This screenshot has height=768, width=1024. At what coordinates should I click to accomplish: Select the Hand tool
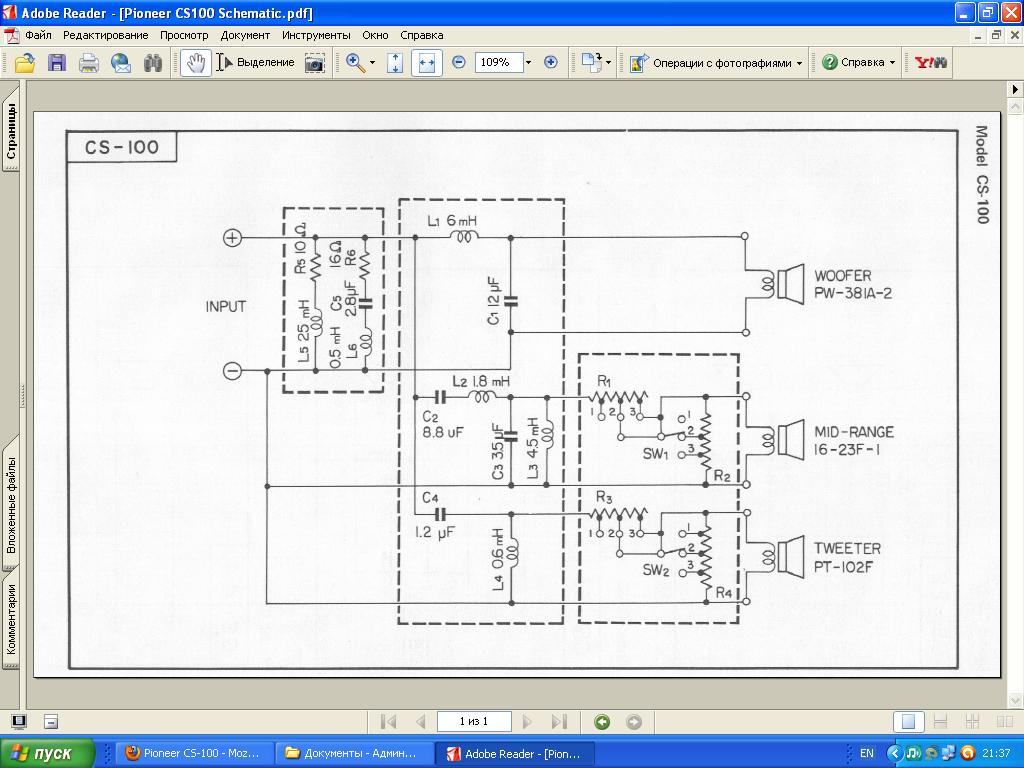click(196, 63)
